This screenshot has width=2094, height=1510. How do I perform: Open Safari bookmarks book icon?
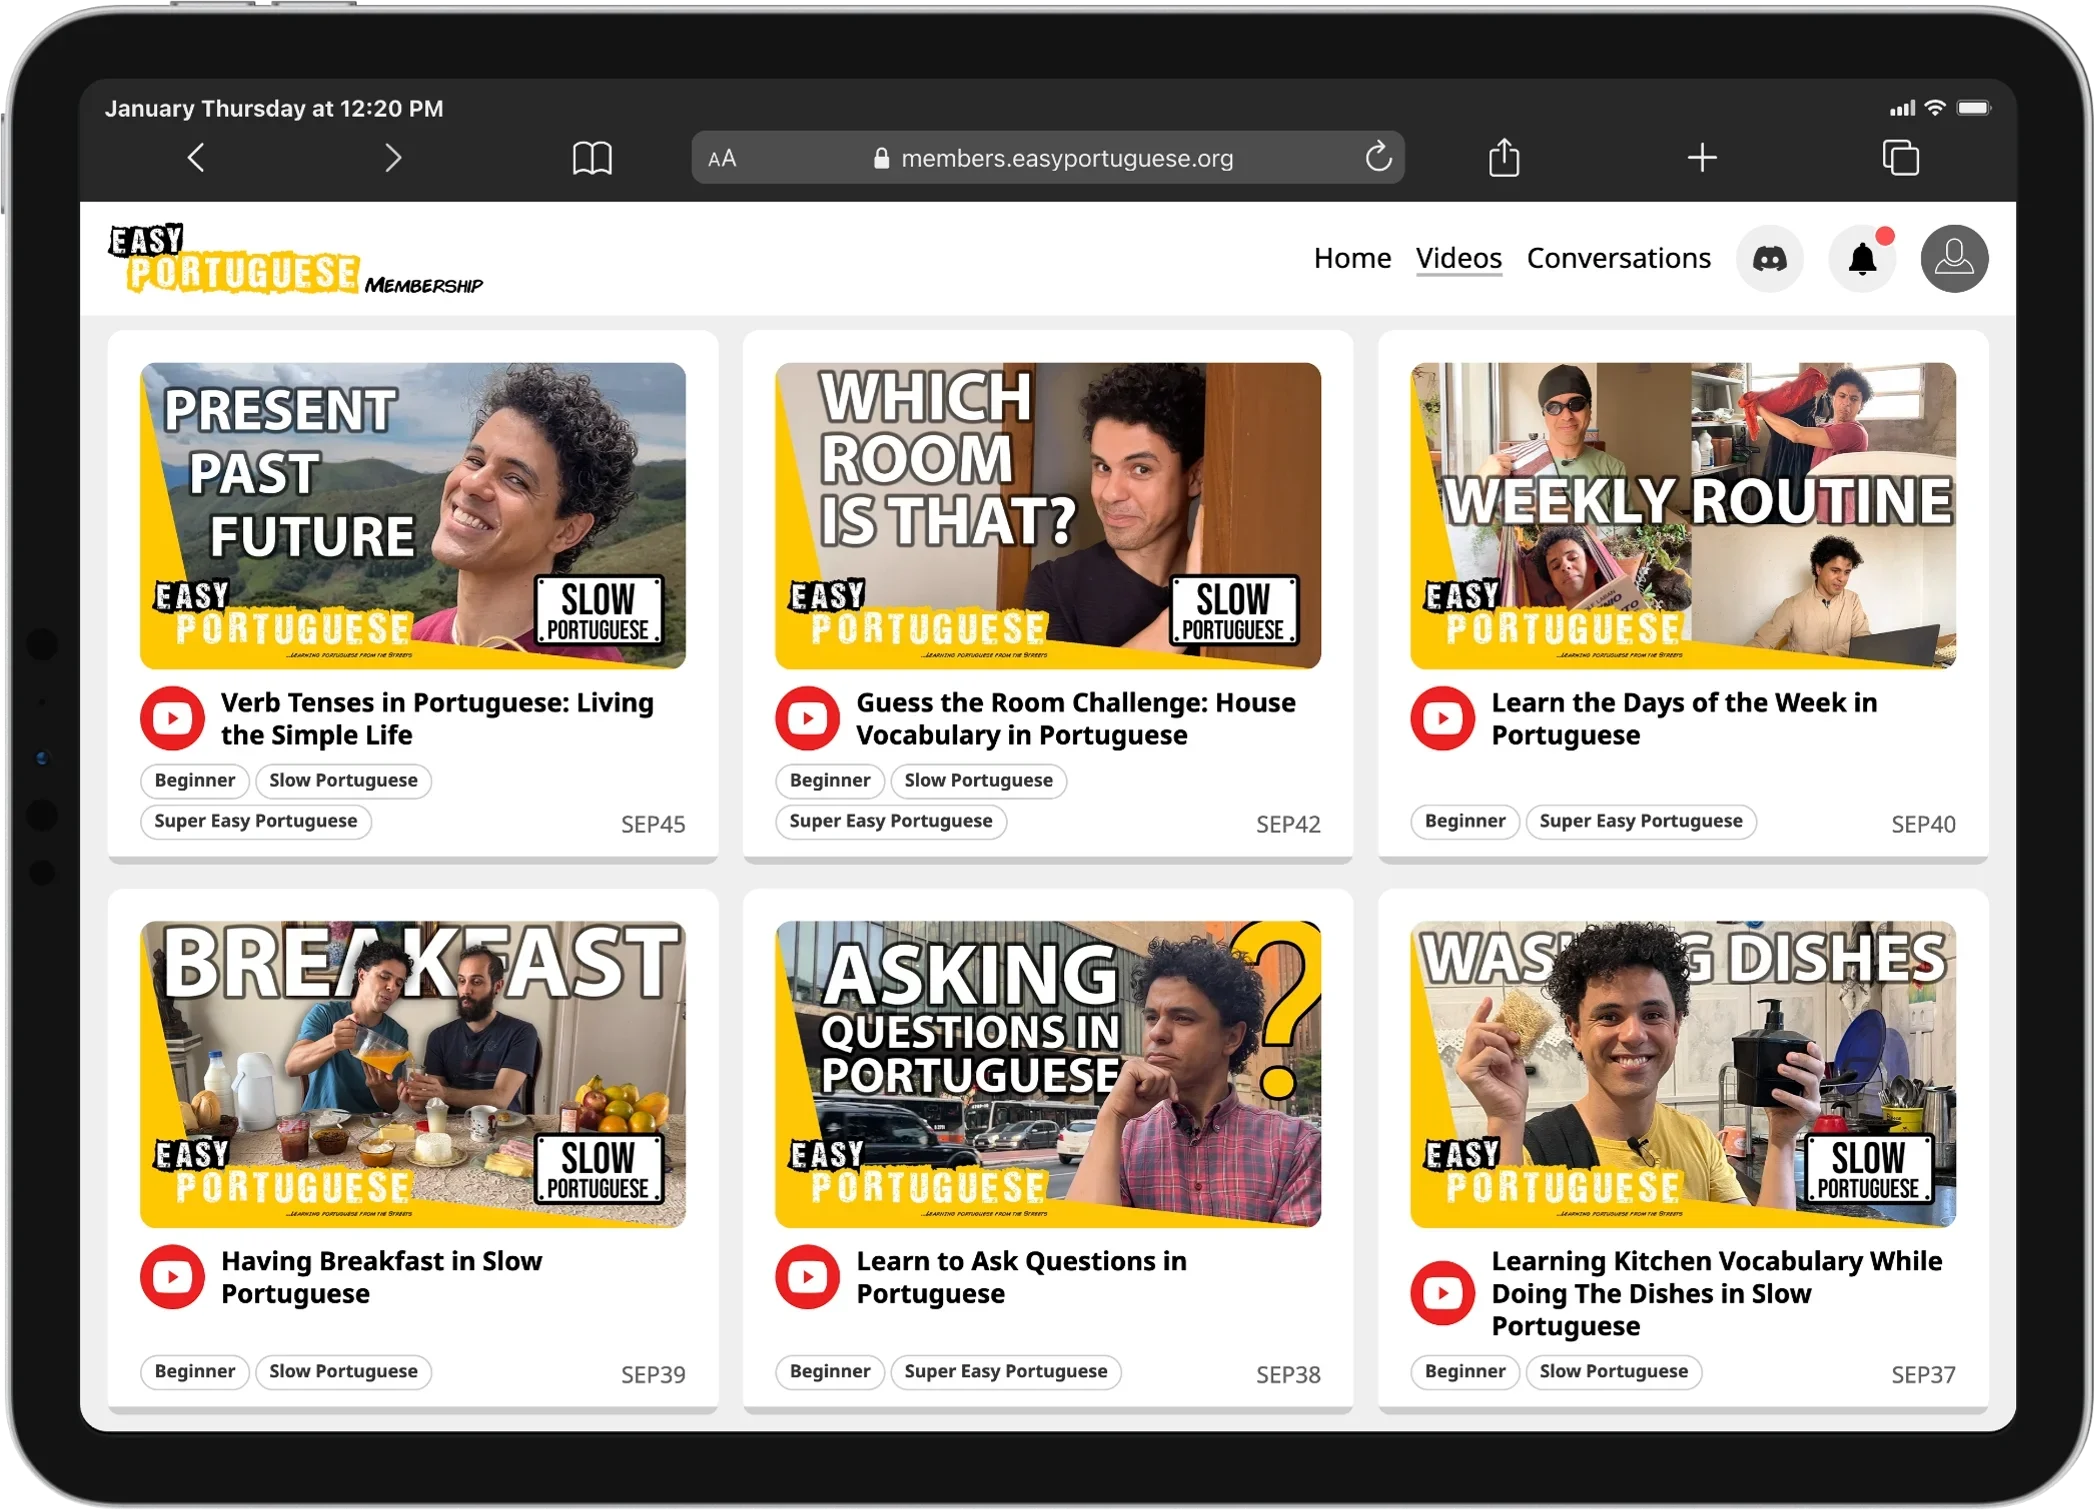coord(592,158)
